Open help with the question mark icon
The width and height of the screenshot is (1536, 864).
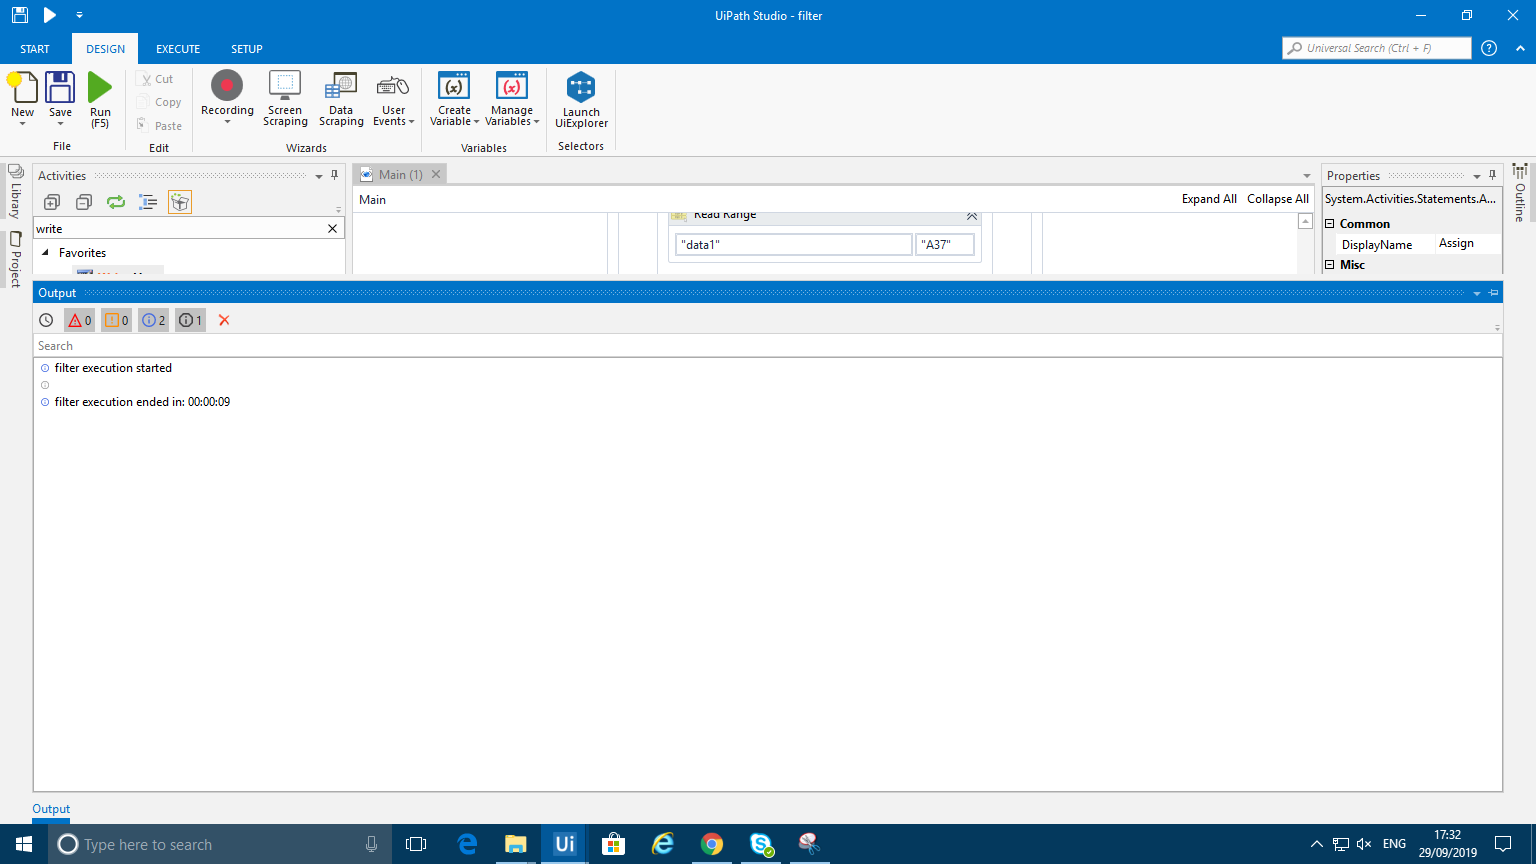[1489, 48]
